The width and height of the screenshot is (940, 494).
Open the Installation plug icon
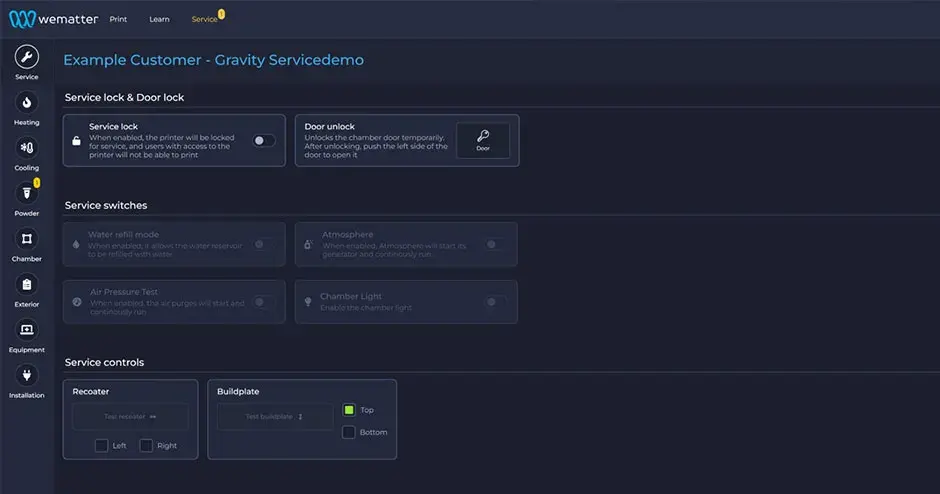tap(27, 375)
